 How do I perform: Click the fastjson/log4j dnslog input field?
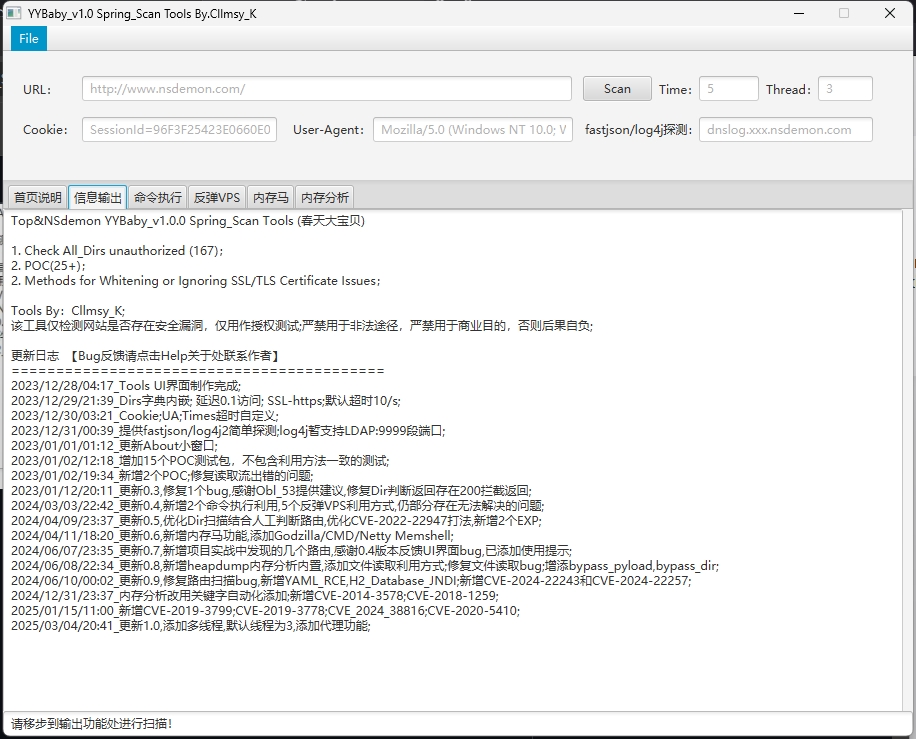[x=786, y=130]
